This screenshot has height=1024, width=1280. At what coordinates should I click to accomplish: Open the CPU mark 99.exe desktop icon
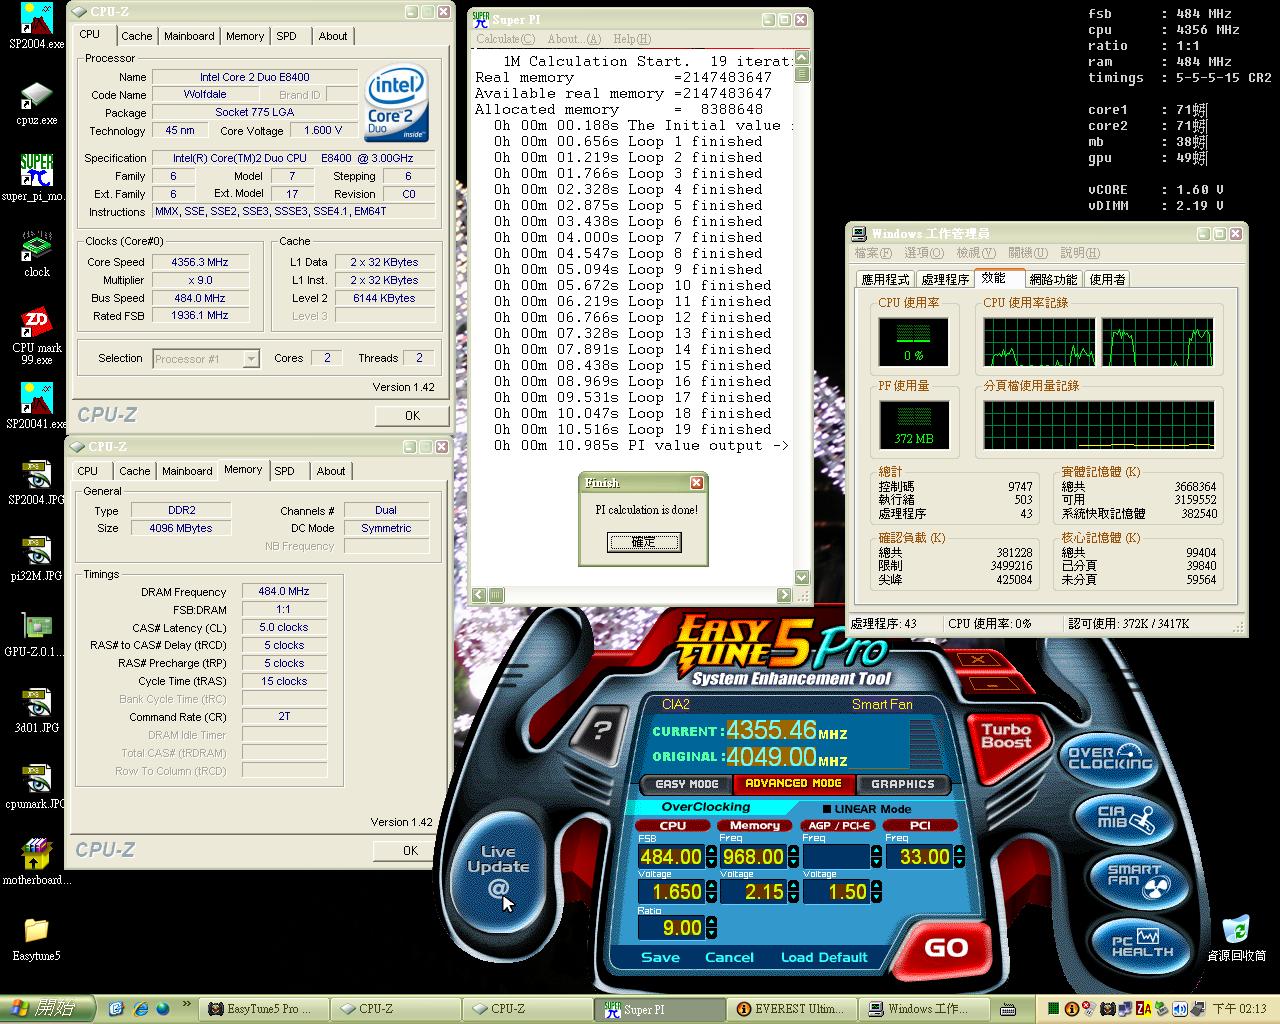(36, 336)
